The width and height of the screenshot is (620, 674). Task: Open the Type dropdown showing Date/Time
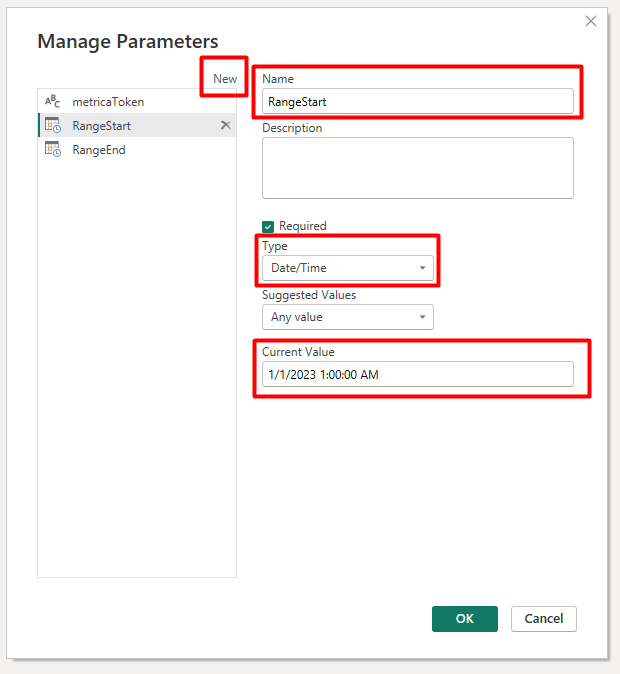(340, 268)
